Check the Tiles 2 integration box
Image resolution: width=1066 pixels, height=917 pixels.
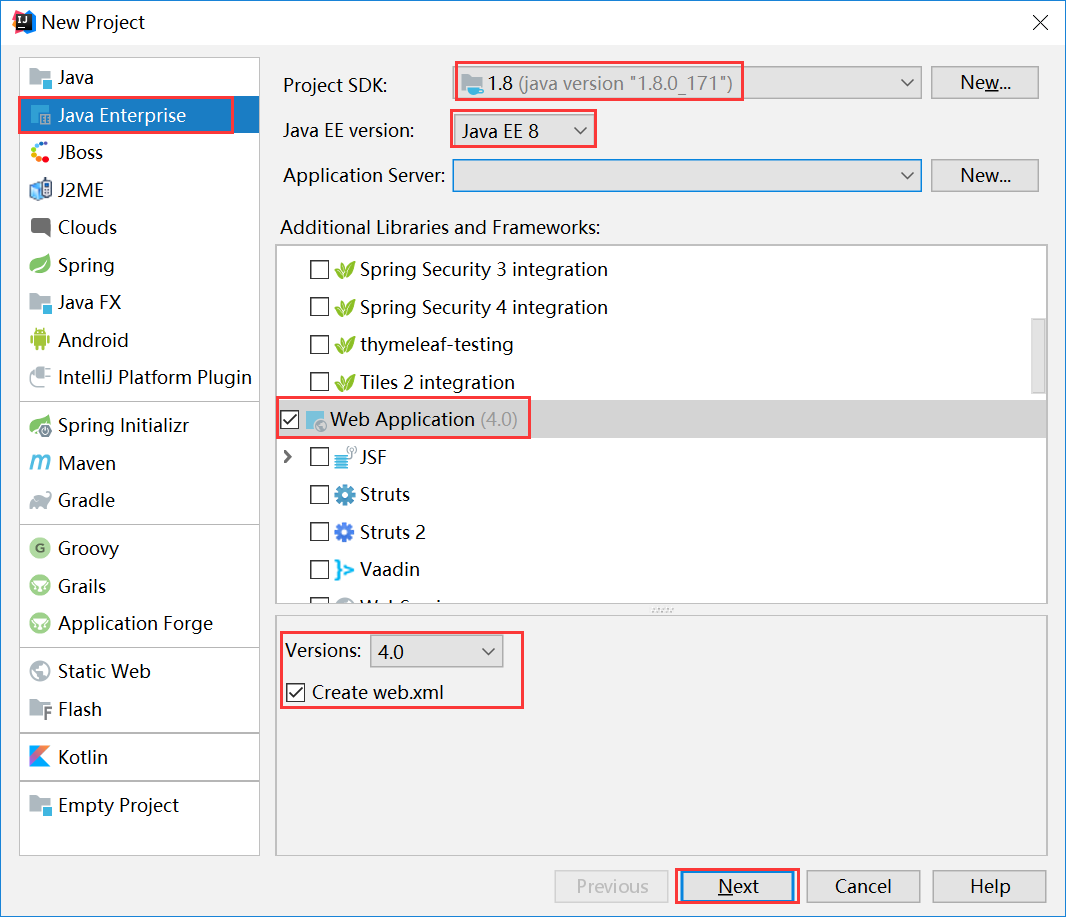coord(320,382)
